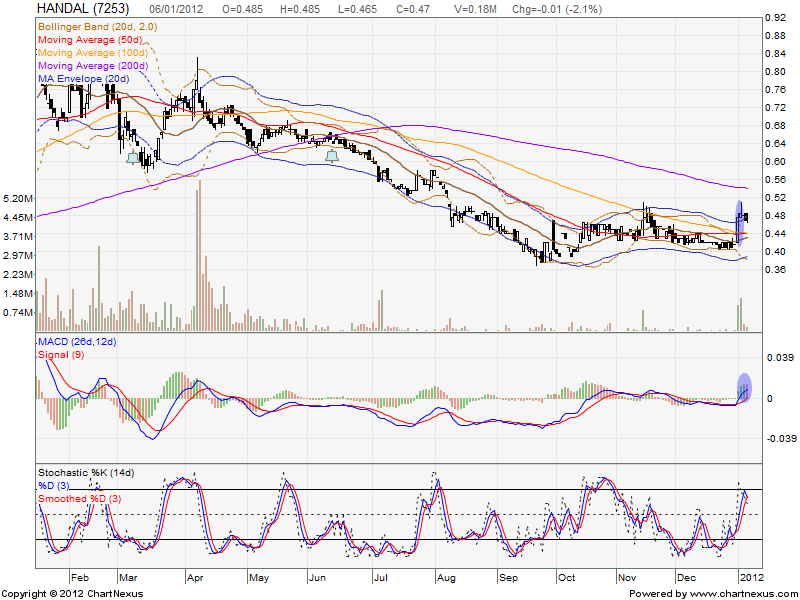800x600 pixels.
Task: Open the www.chartnexus.com link
Action: (x=738, y=592)
